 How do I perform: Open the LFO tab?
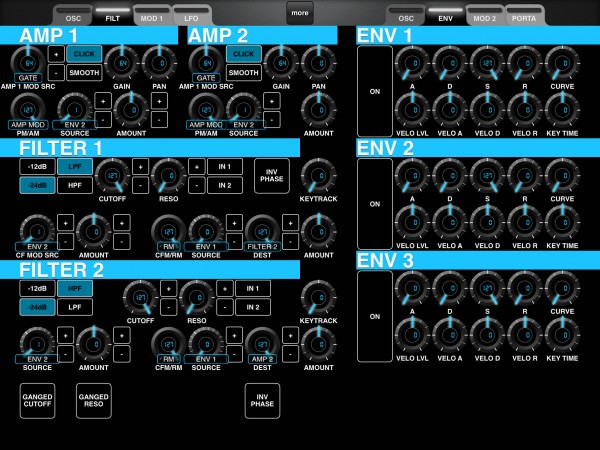point(191,15)
